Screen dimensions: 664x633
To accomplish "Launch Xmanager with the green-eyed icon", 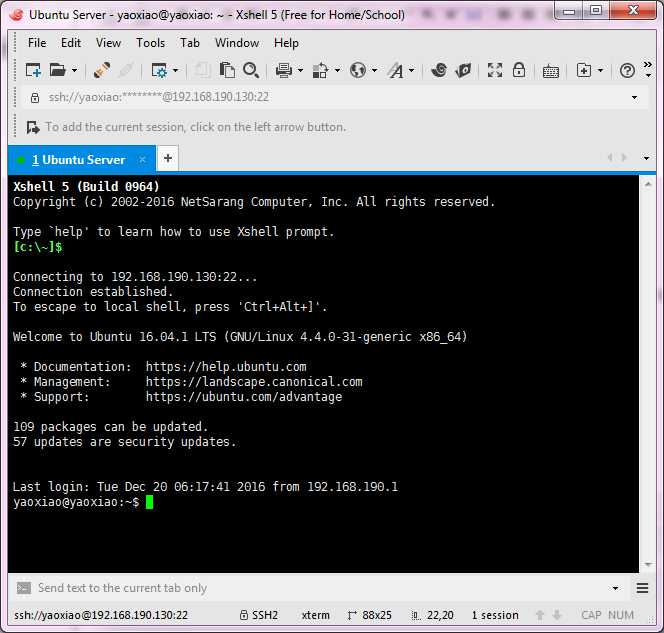I will coord(463,70).
